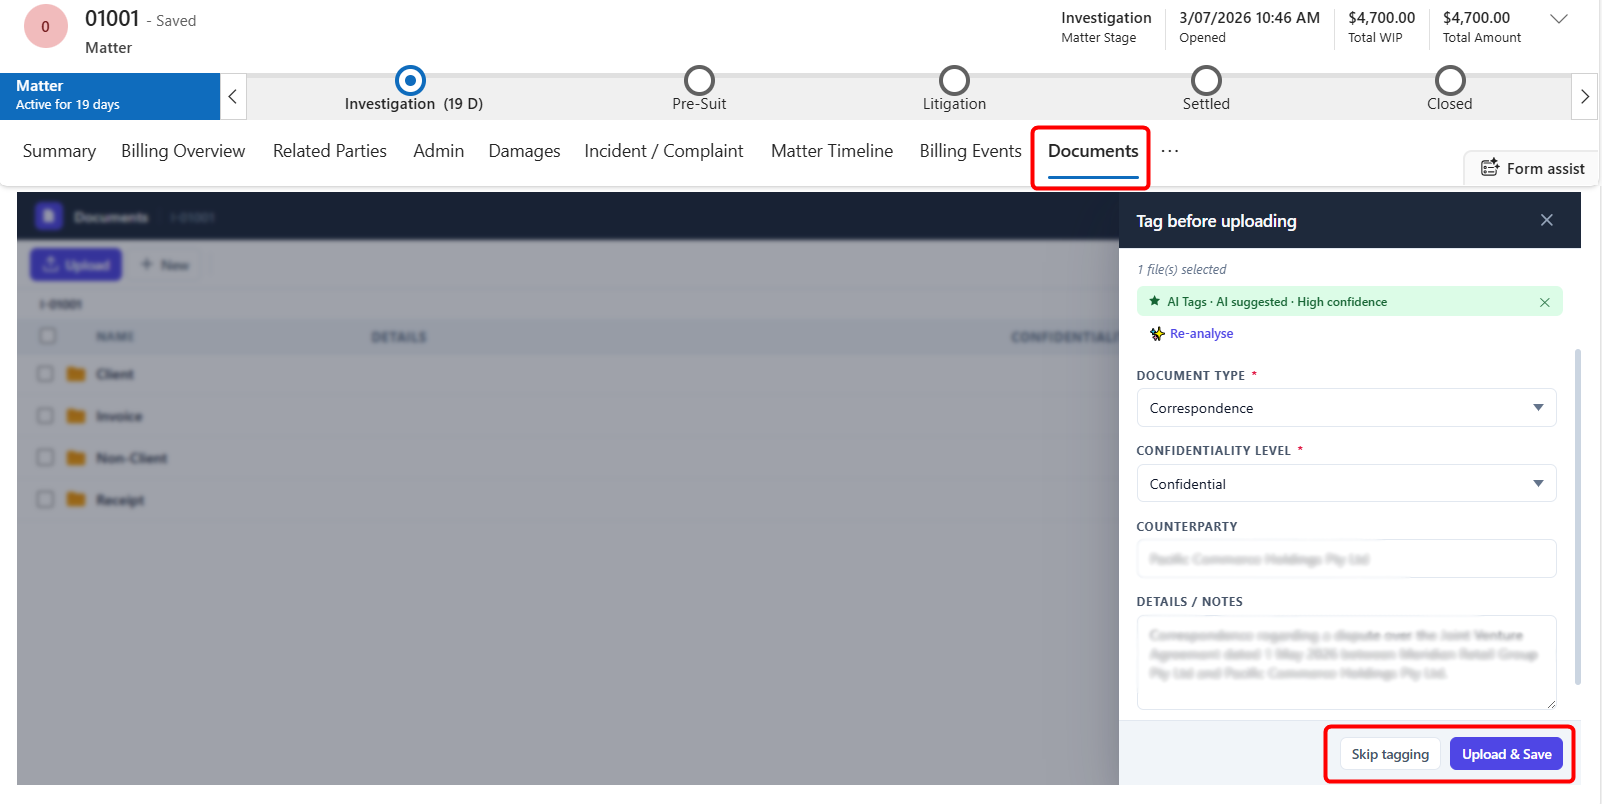Image resolution: width=1602 pixels, height=804 pixels.
Task: Close the Tag before uploading panel
Action: pos(1547,220)
